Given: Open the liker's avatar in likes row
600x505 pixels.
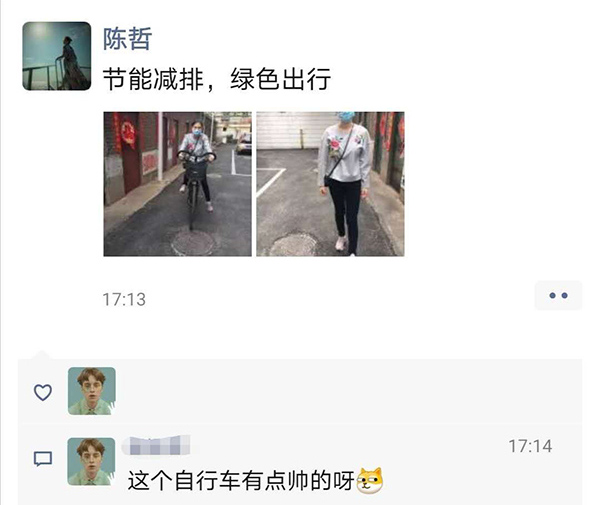Looking at the screenshot, I should (92, 391).
